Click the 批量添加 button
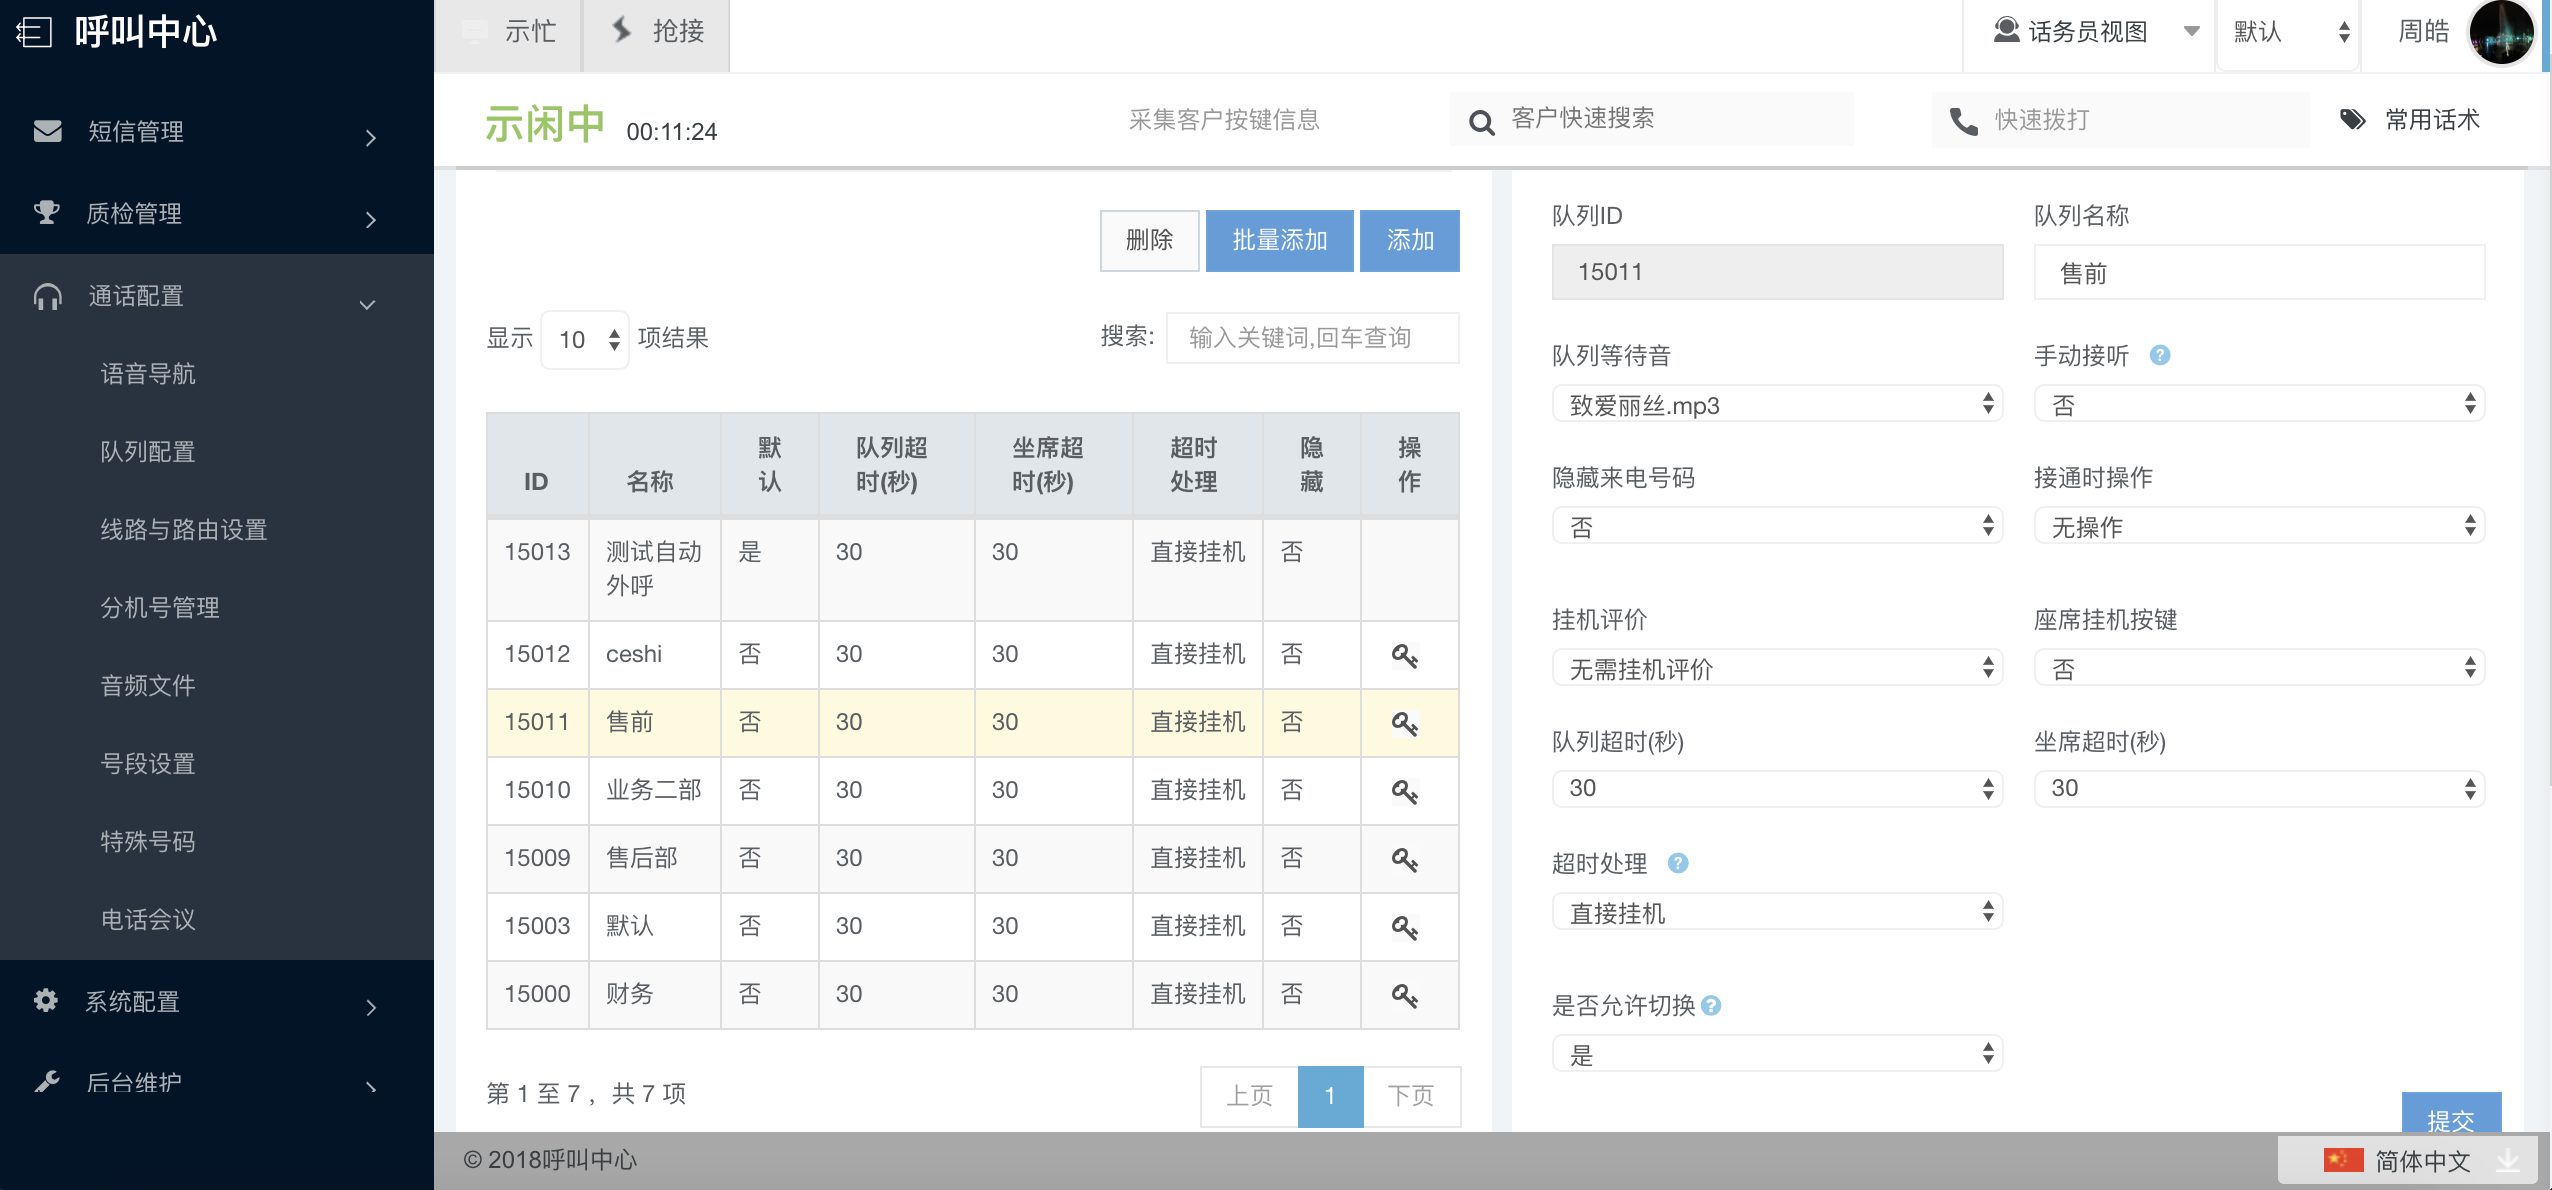Viewport: 2552px width, 1190px height. pos(1279,241)
